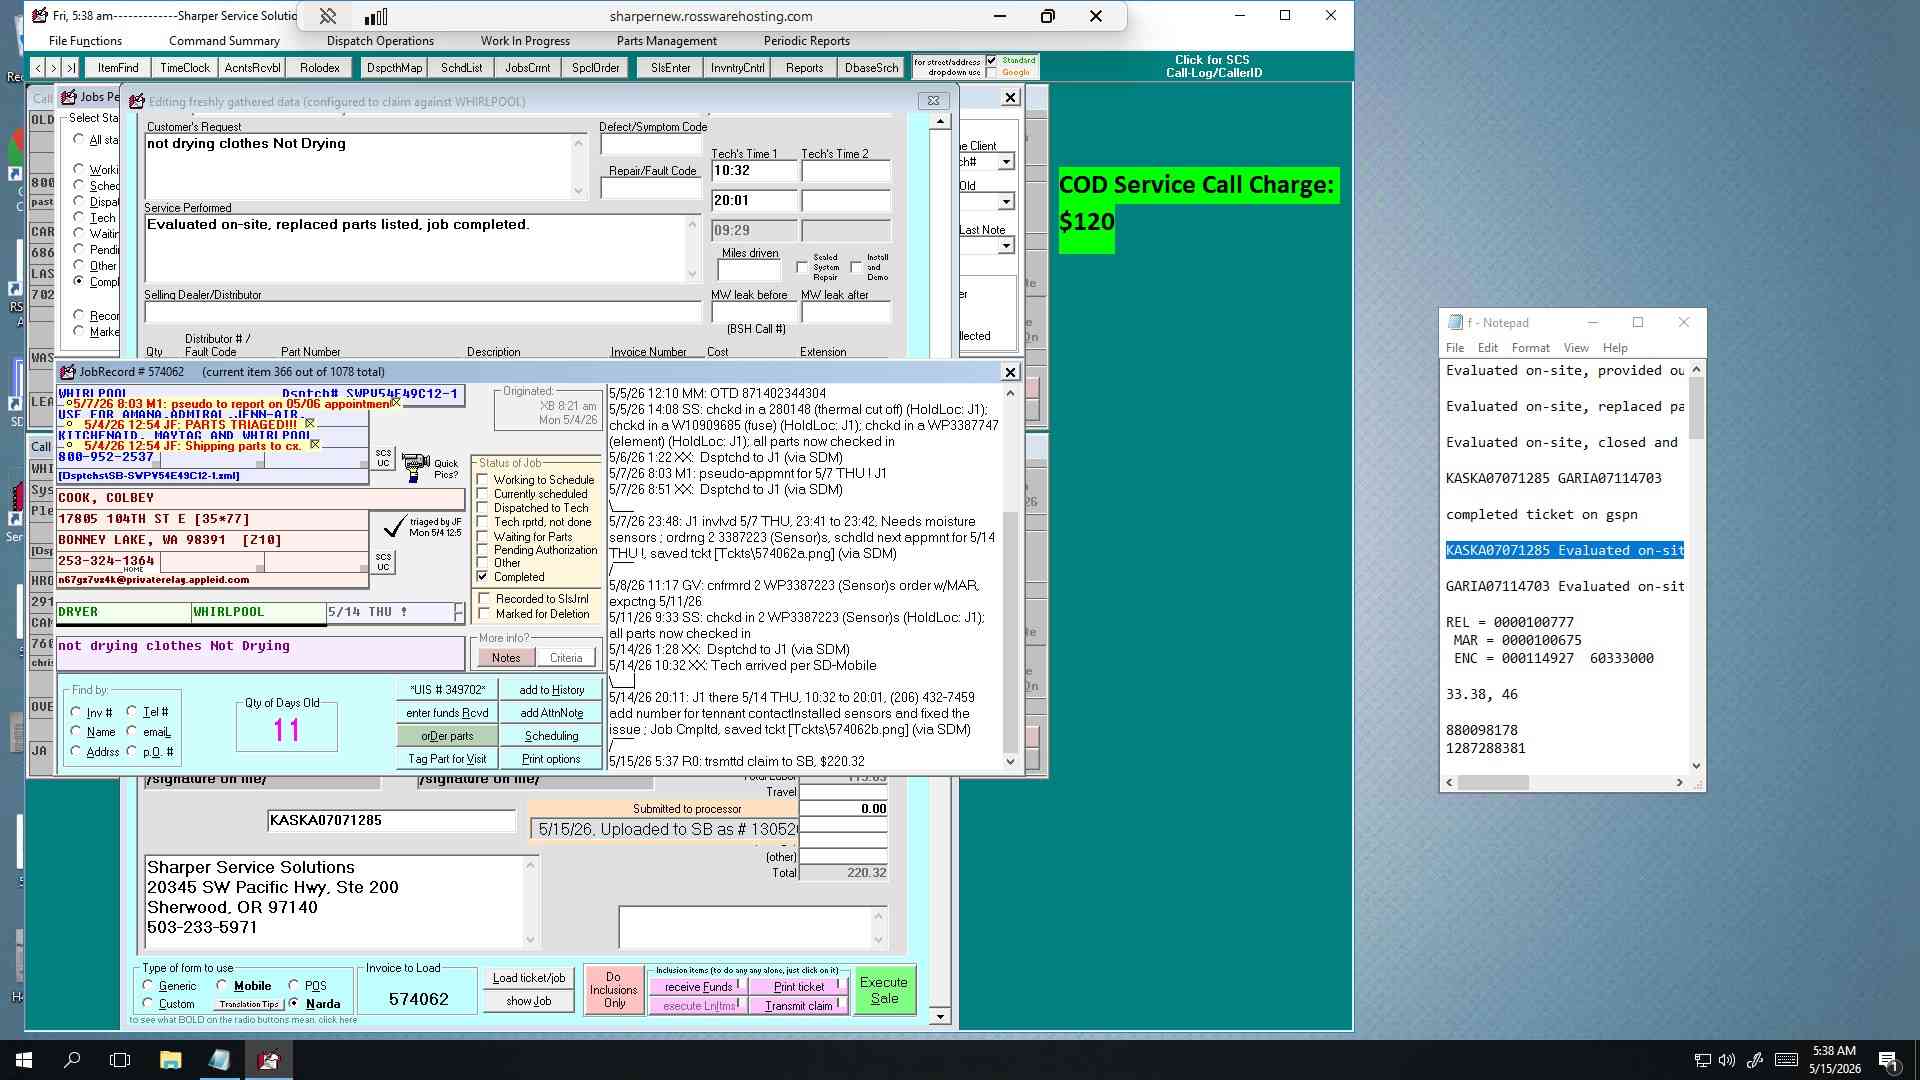Screen dimensions: 1920x1080
Task: Open the Format menu in Notepad
Action: (1530, 348)
